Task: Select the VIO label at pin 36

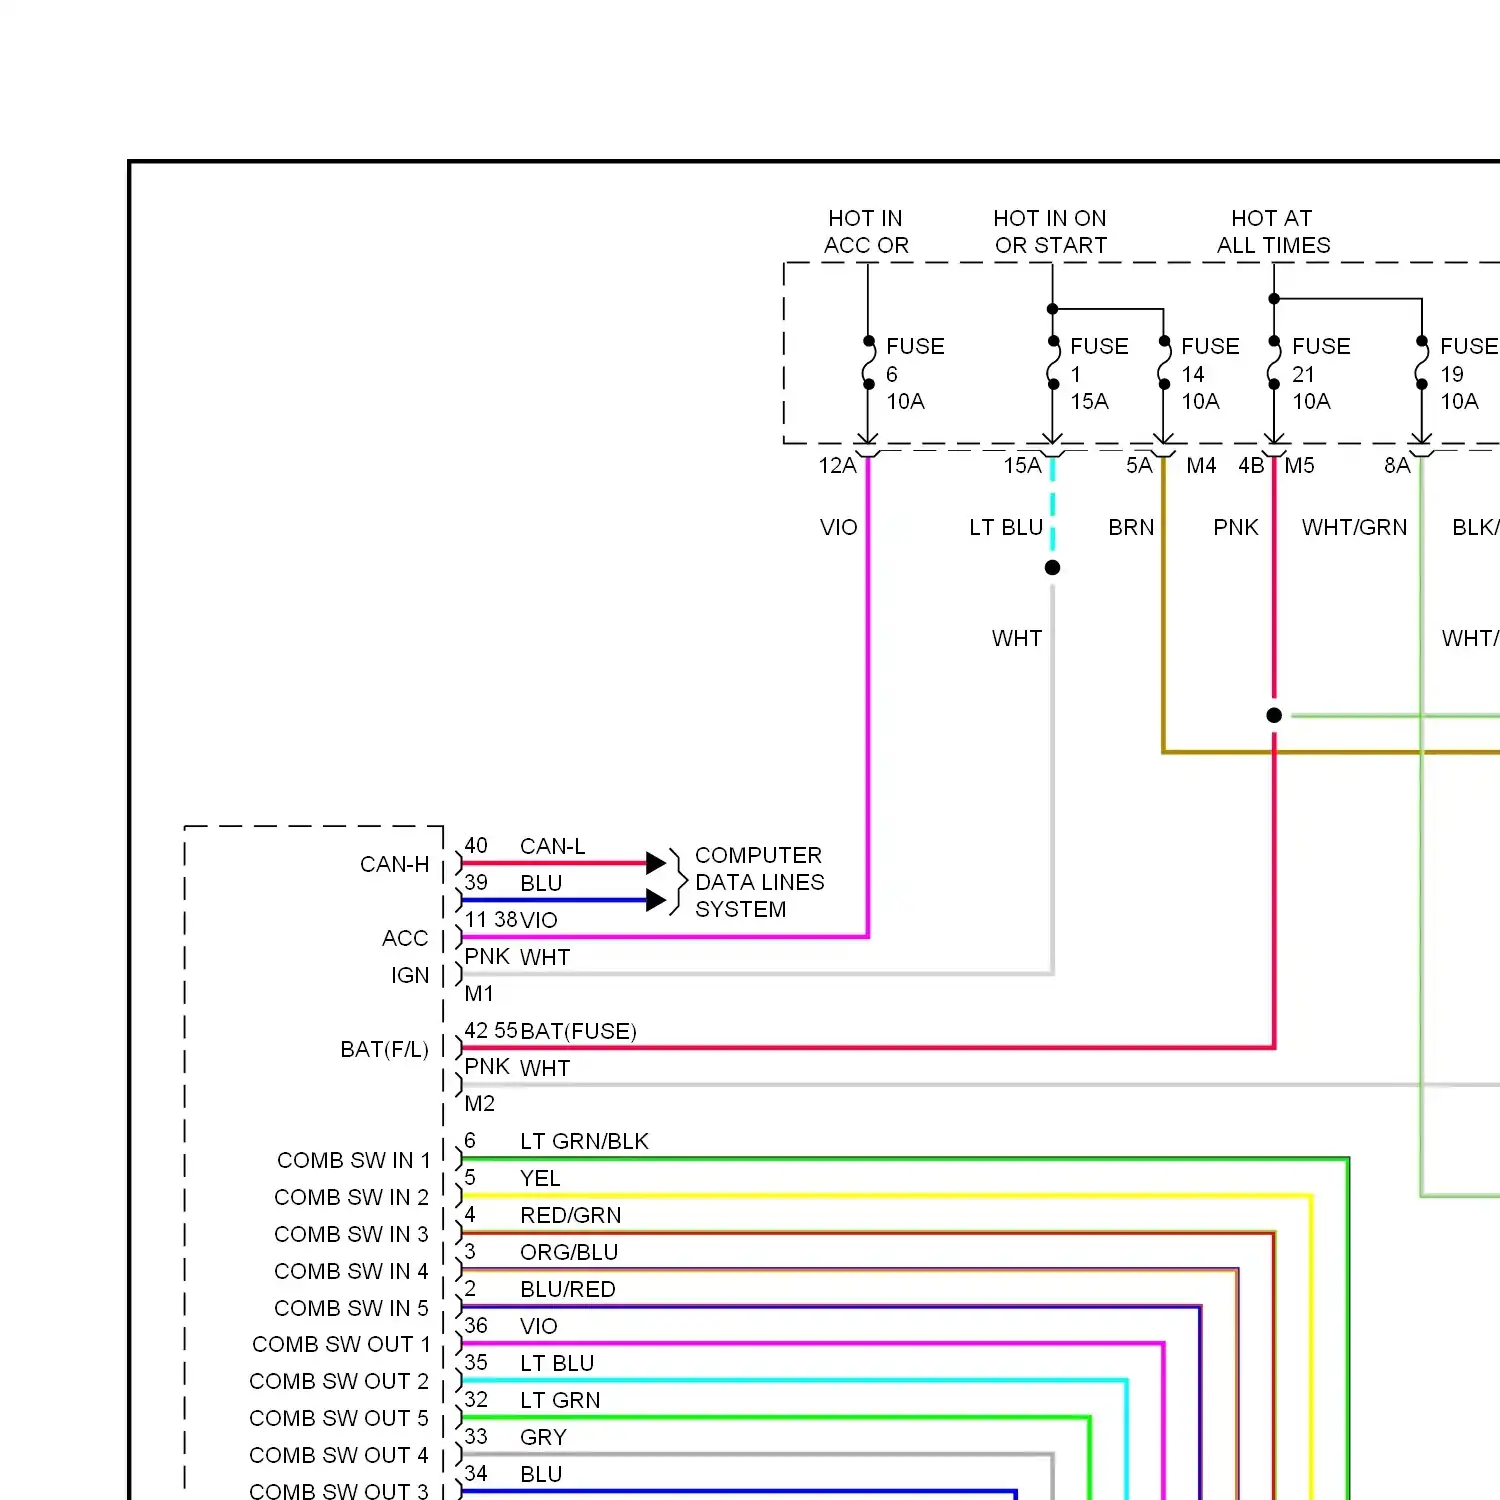Action: click(x=539, y=1327)
